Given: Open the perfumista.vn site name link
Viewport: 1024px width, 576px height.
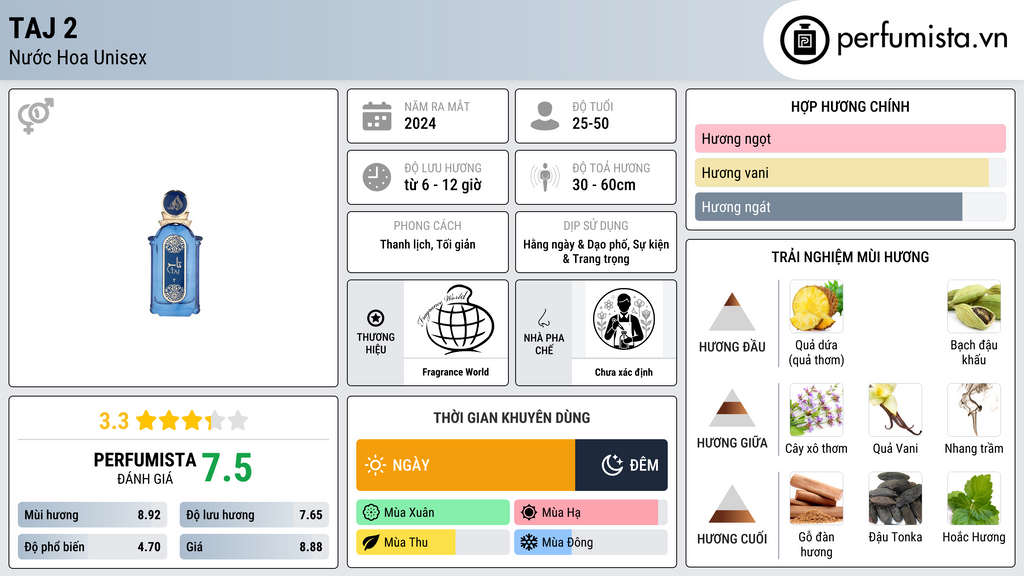Looking at the screenshot, I should point(922,39).
